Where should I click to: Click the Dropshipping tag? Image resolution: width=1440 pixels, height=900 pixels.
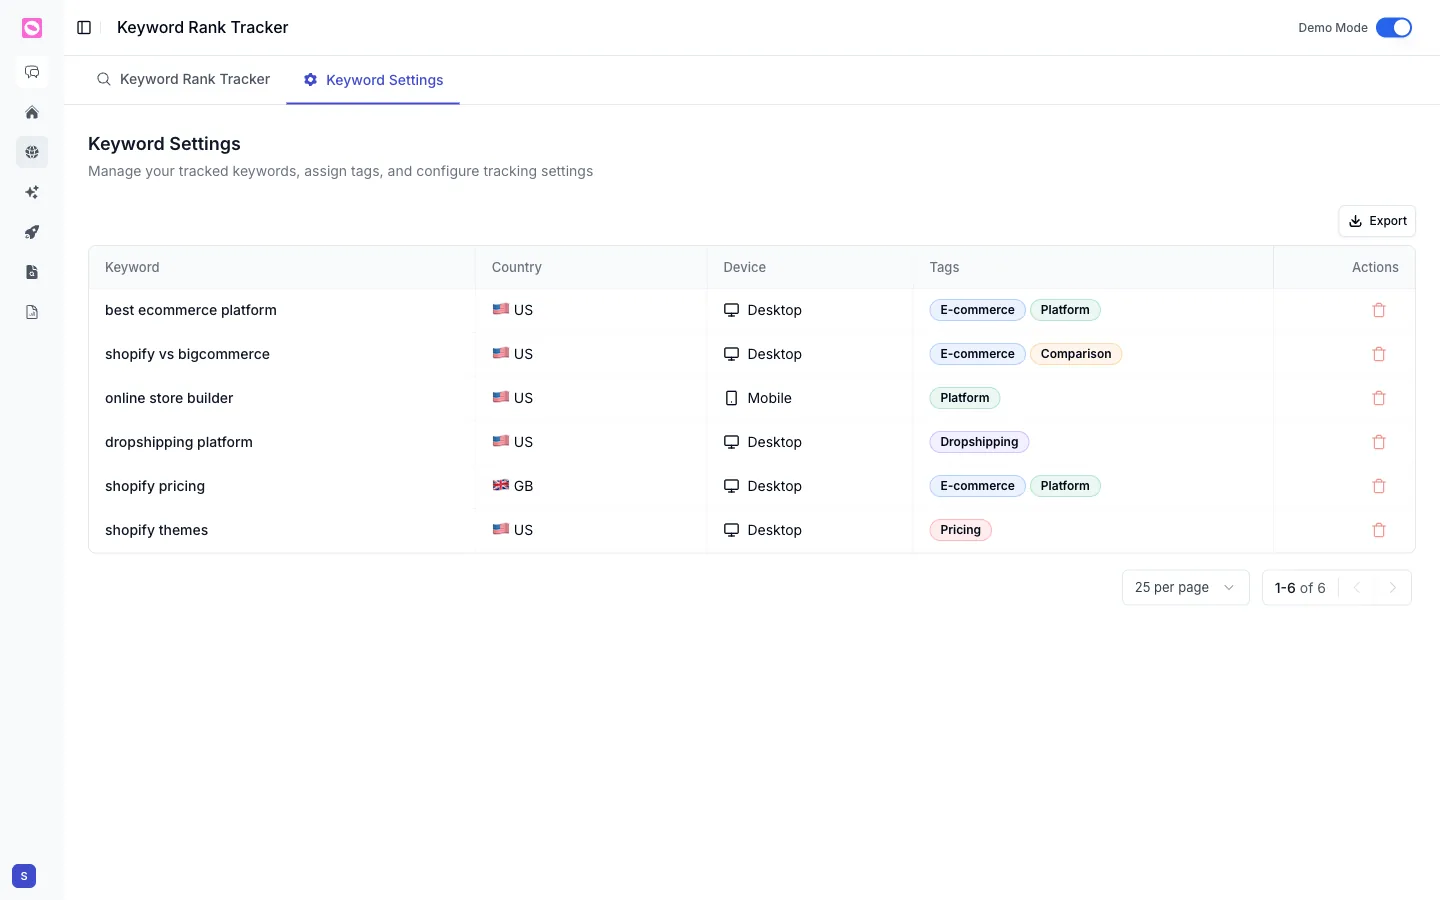click(x=979, y=442)
